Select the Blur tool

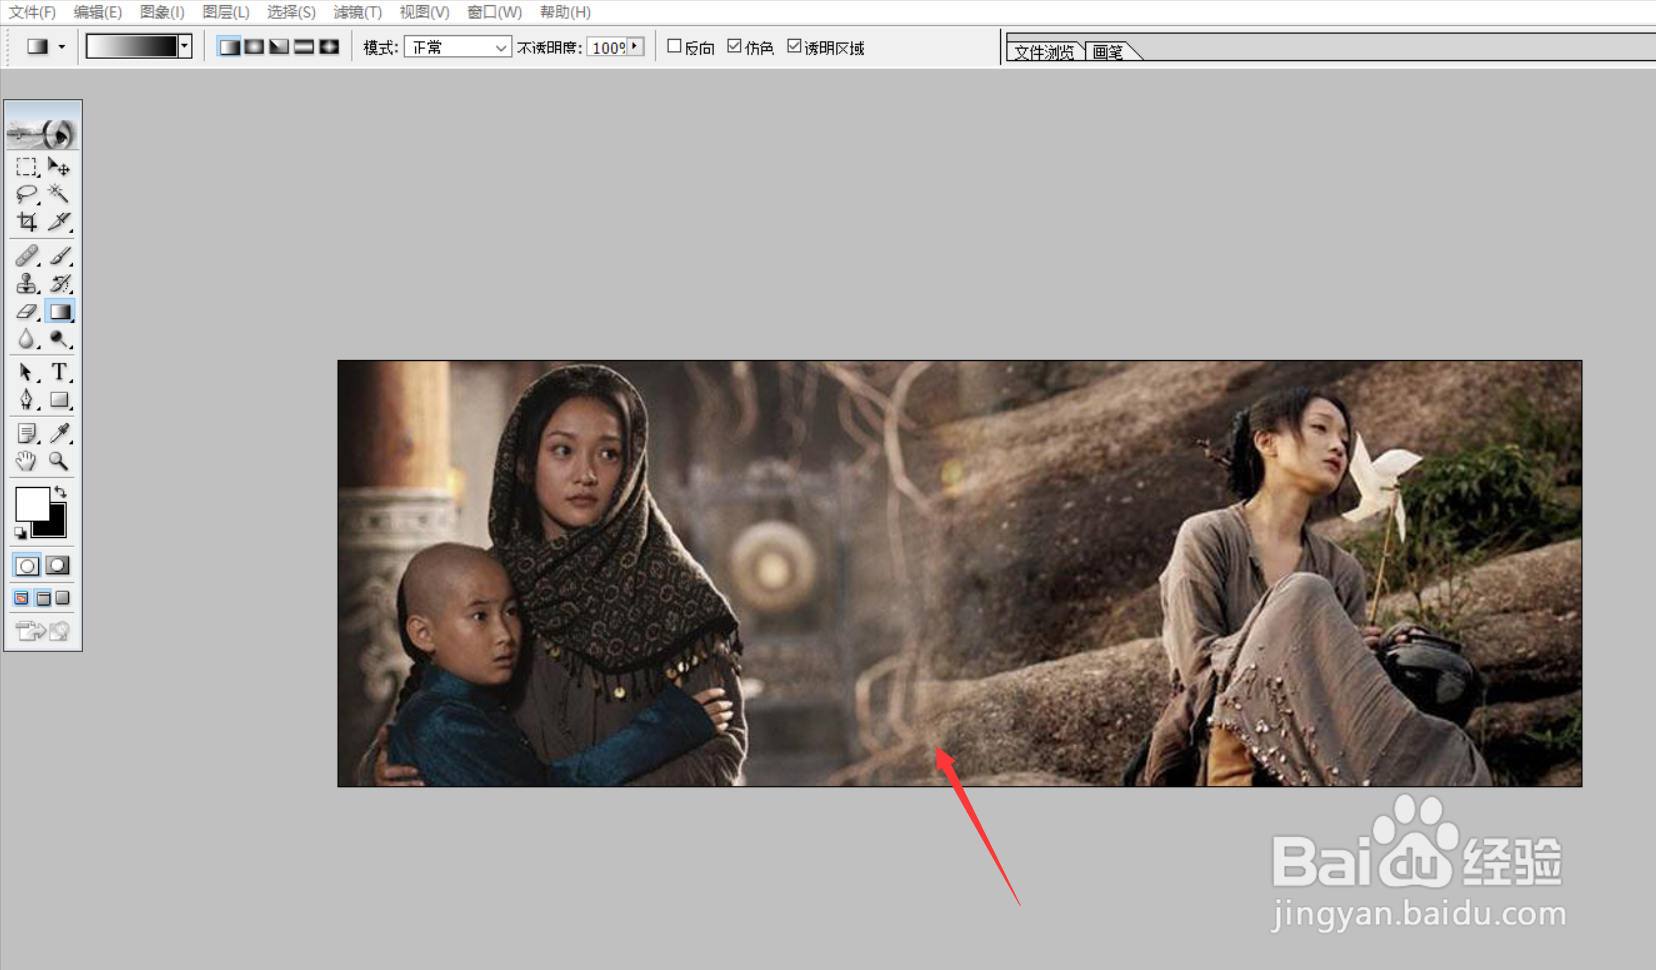[x=27, y=340]
